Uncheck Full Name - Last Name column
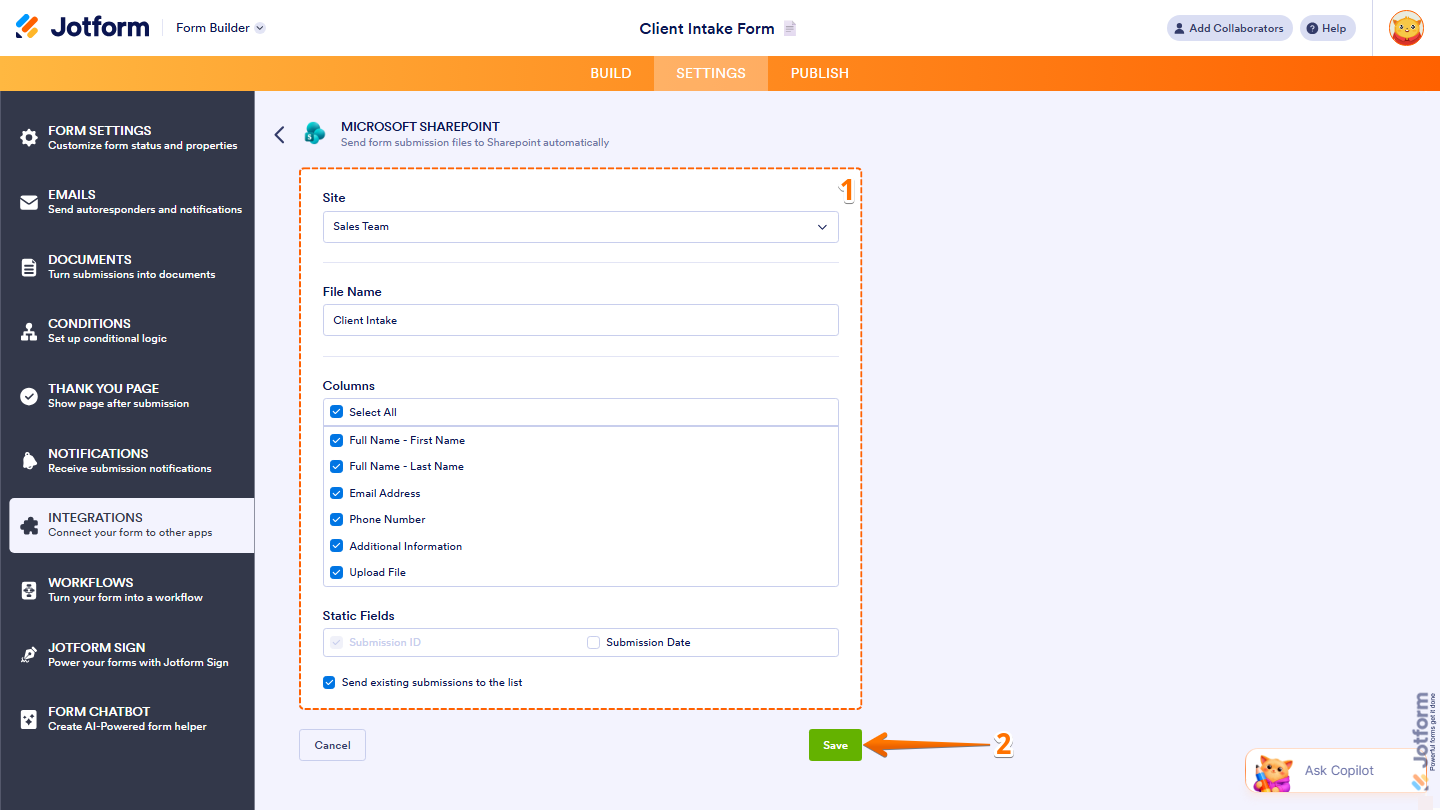Image resolution: width=1440 pixels, height=810 pixels. (336, 466)
